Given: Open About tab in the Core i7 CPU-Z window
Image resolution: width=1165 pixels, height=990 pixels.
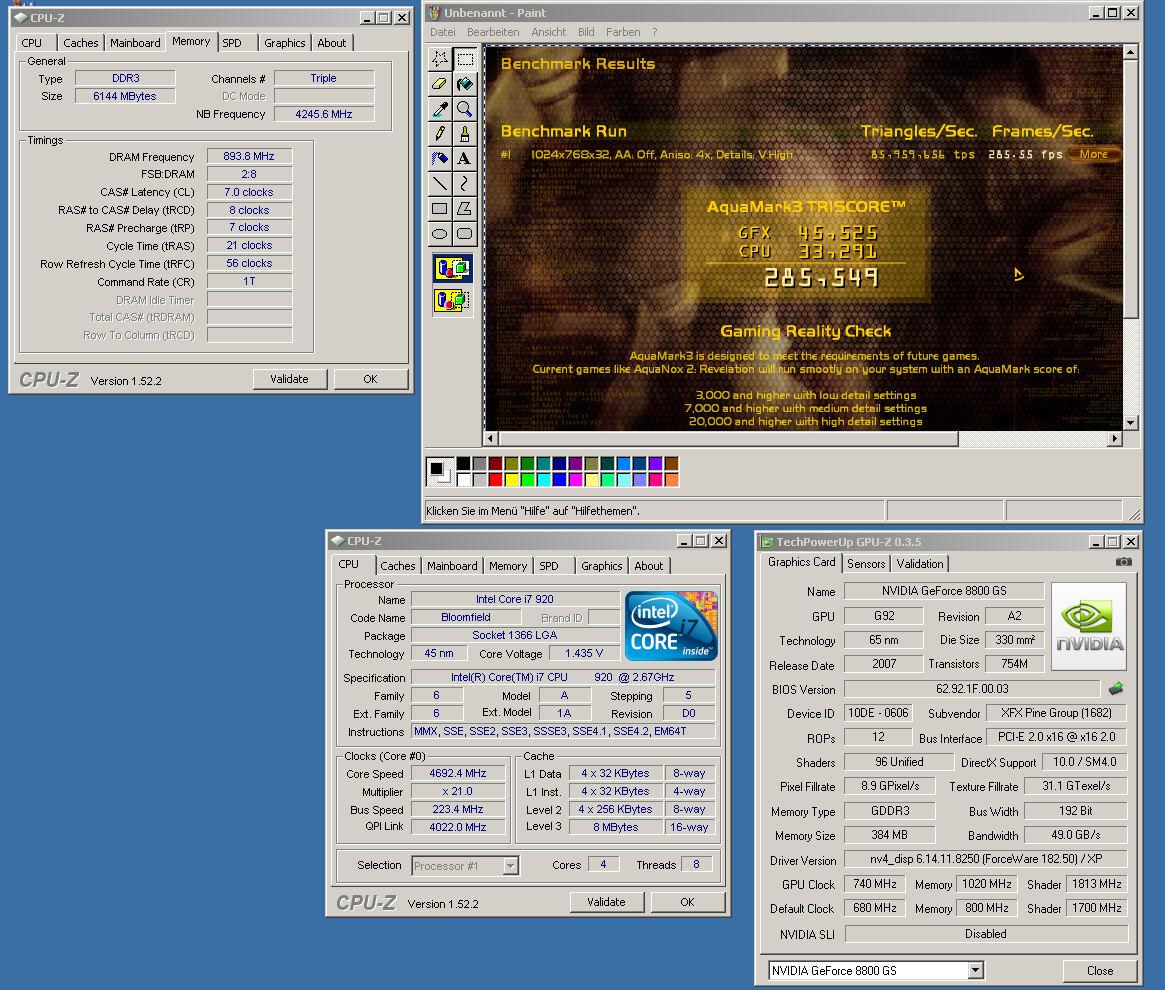Looking at the screenshot, I should tap(649, 566).
